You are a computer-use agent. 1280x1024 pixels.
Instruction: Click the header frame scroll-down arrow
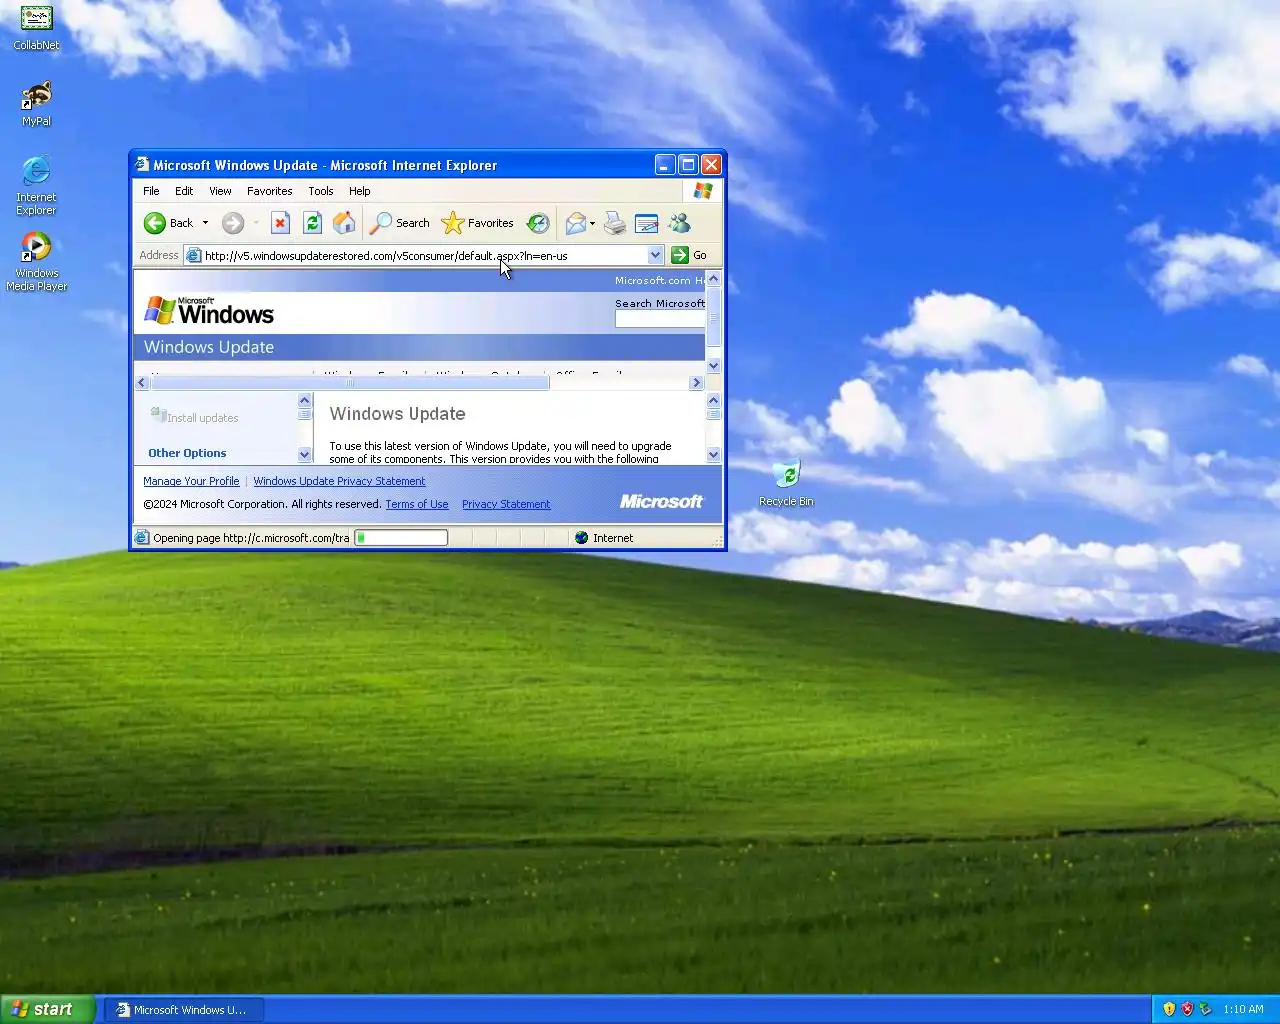pos(714,366)
